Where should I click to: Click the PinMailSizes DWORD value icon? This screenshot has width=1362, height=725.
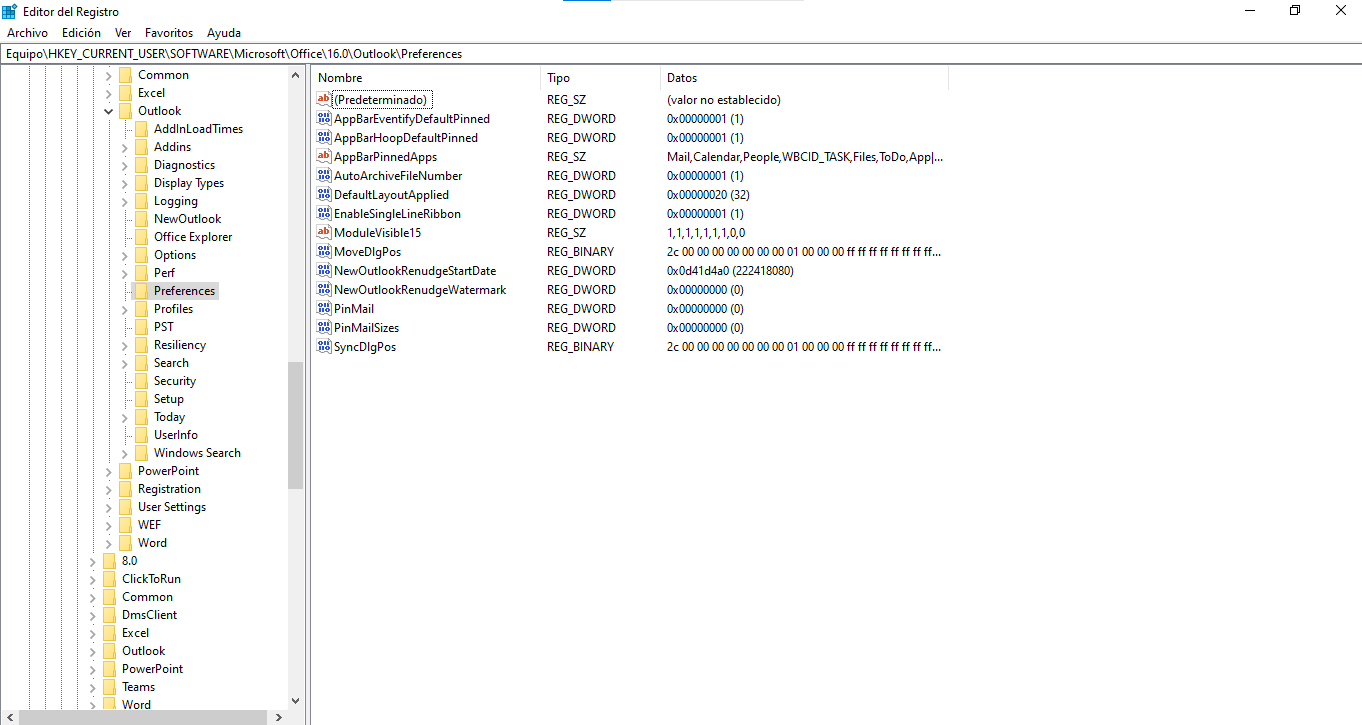click(323, 328)
